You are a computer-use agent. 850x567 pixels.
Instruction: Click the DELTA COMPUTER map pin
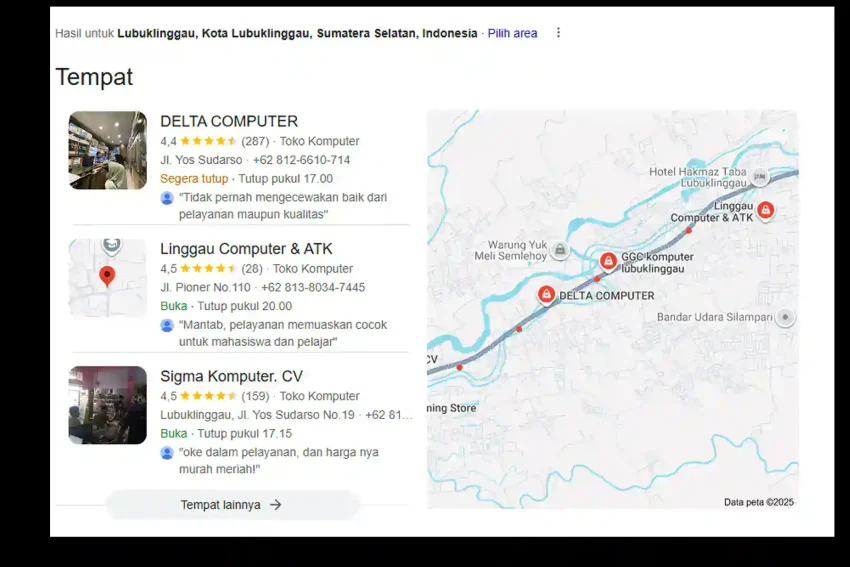pos(546,295)
